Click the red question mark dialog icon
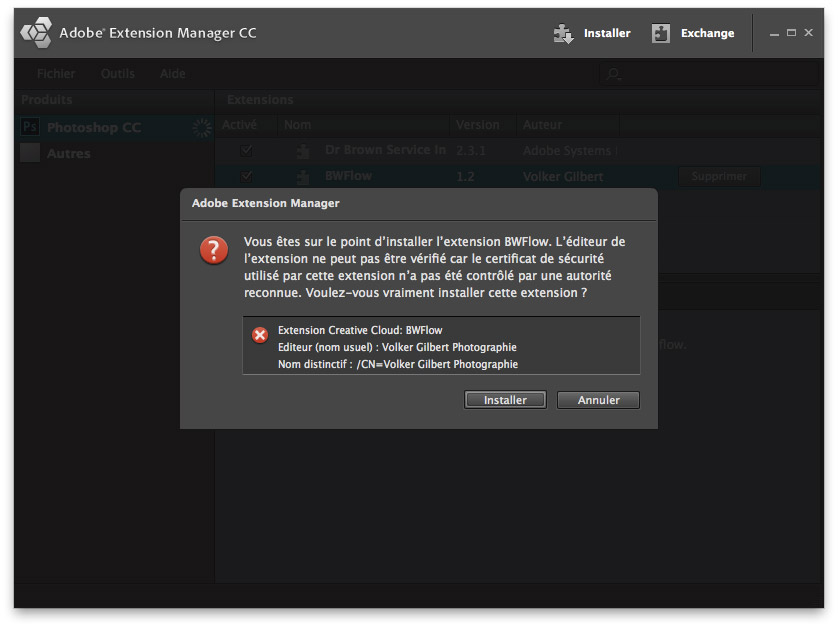 click(x=214, y=250)
